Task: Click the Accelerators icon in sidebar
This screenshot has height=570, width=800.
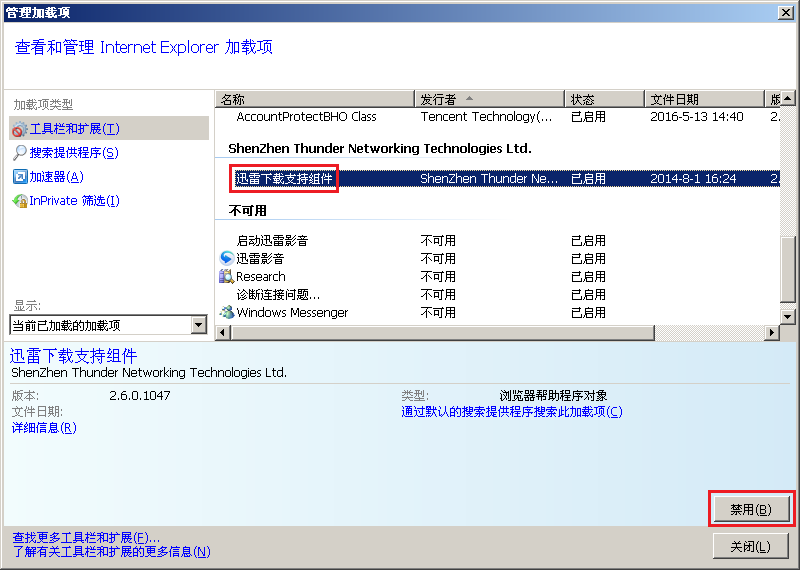Action: coord(19,177)
